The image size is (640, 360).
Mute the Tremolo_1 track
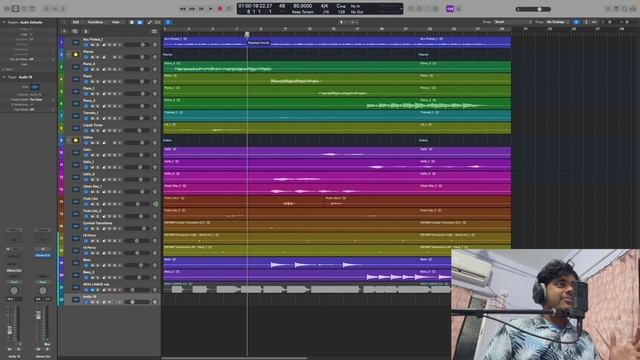click(x=93, y=118)
